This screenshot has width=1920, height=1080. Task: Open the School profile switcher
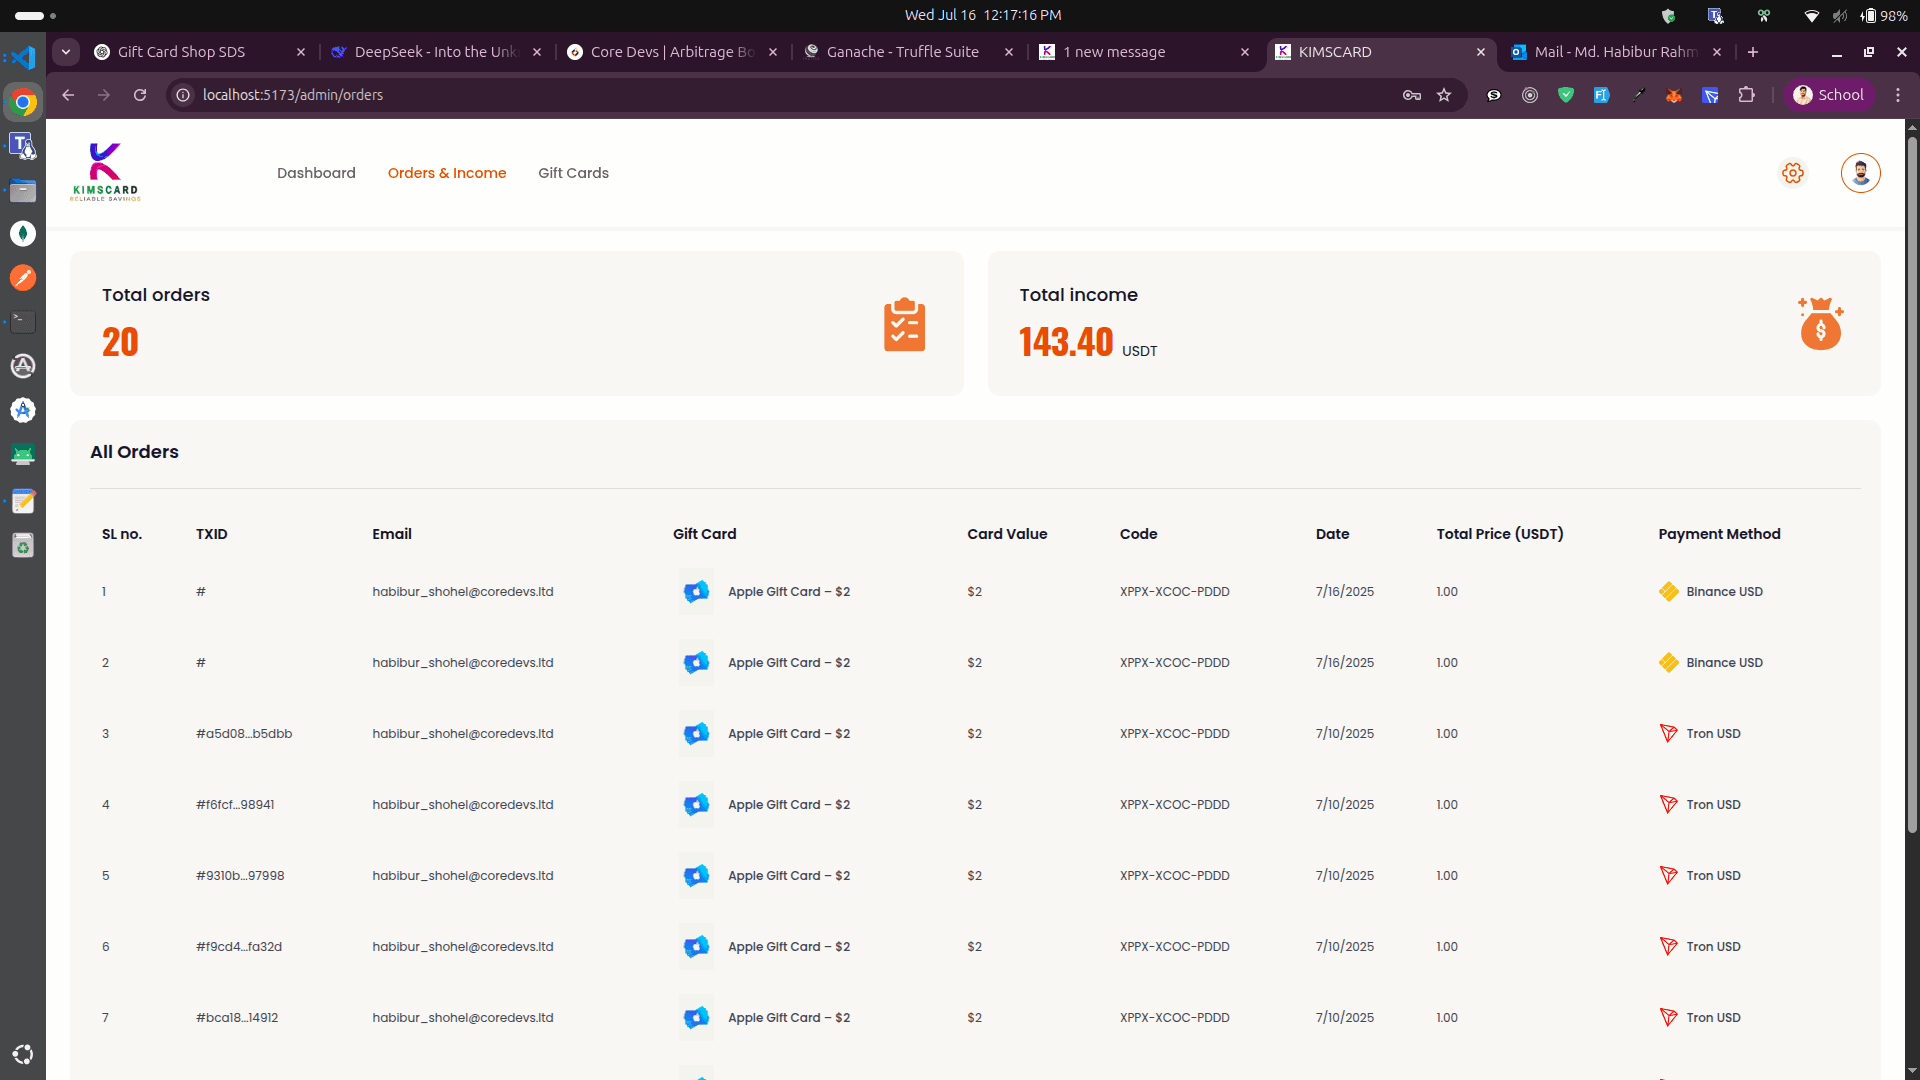point(1830,95)
